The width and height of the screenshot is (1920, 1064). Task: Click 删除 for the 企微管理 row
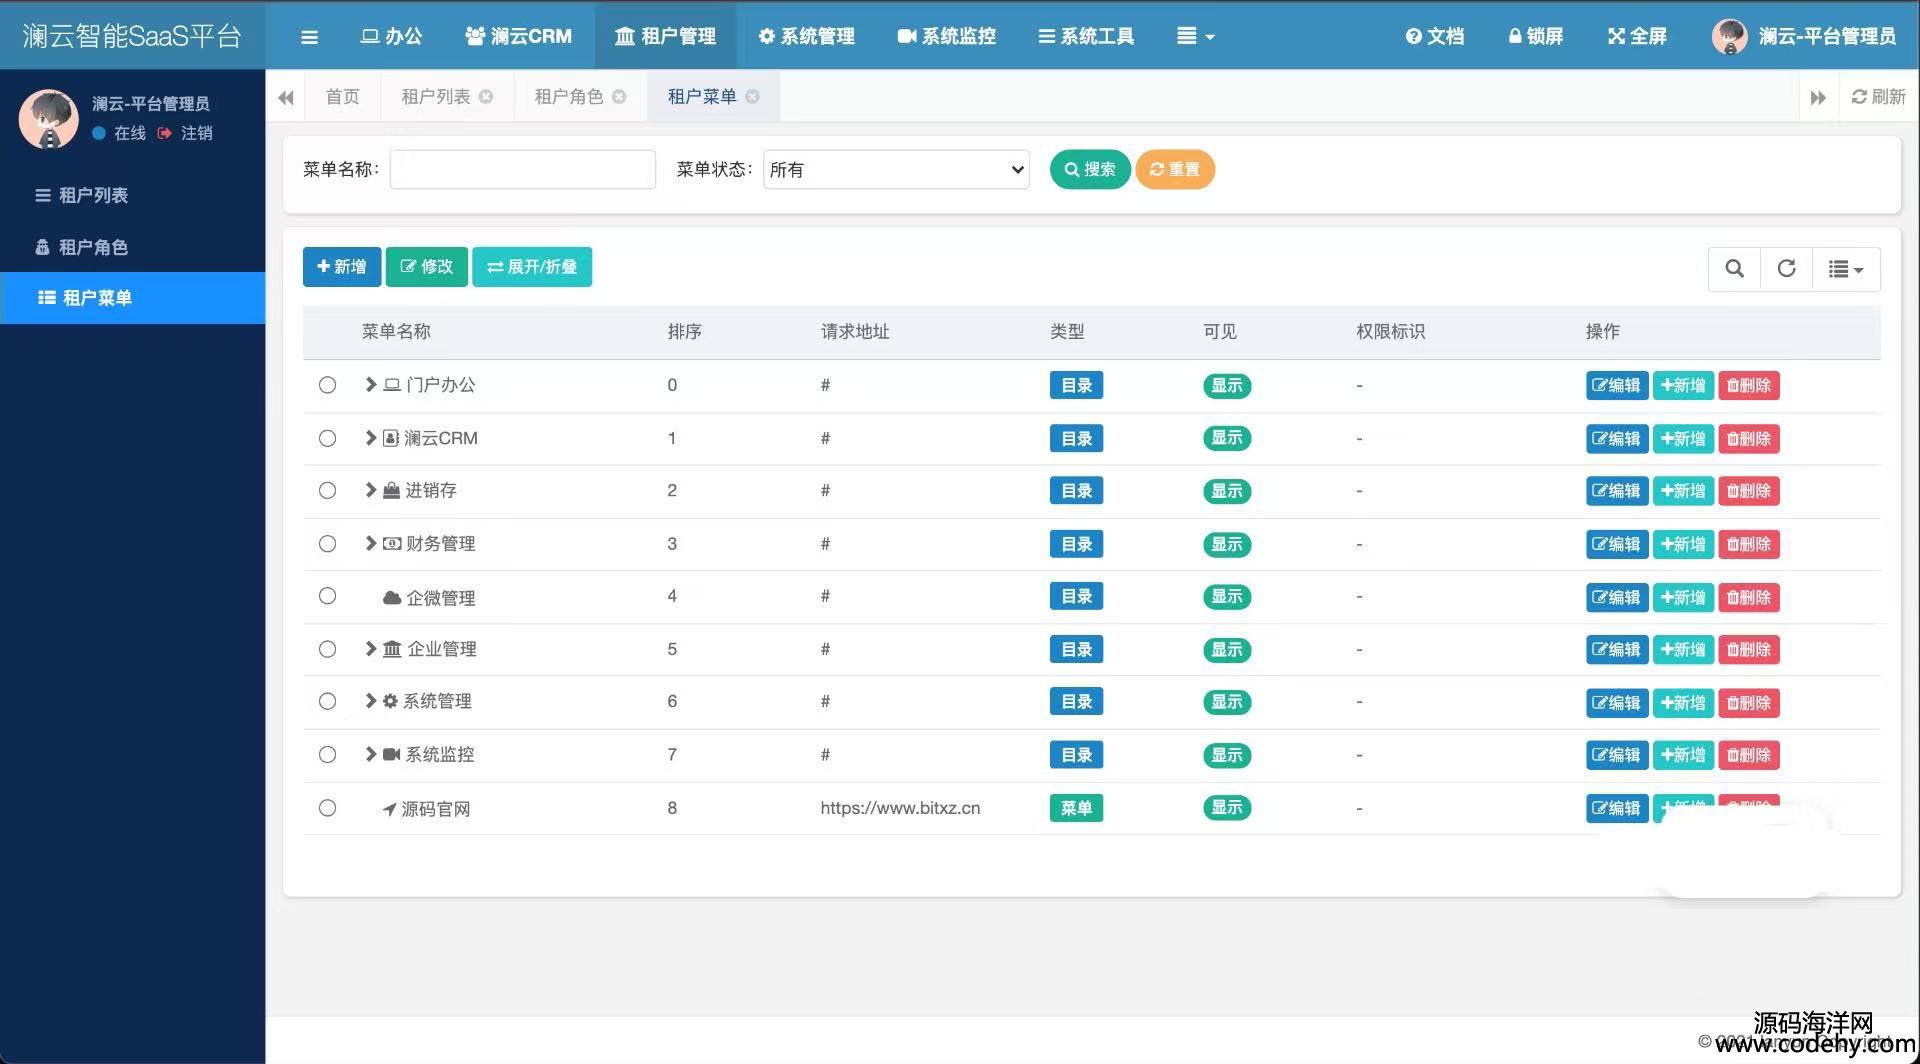(x=1749, y=597)
